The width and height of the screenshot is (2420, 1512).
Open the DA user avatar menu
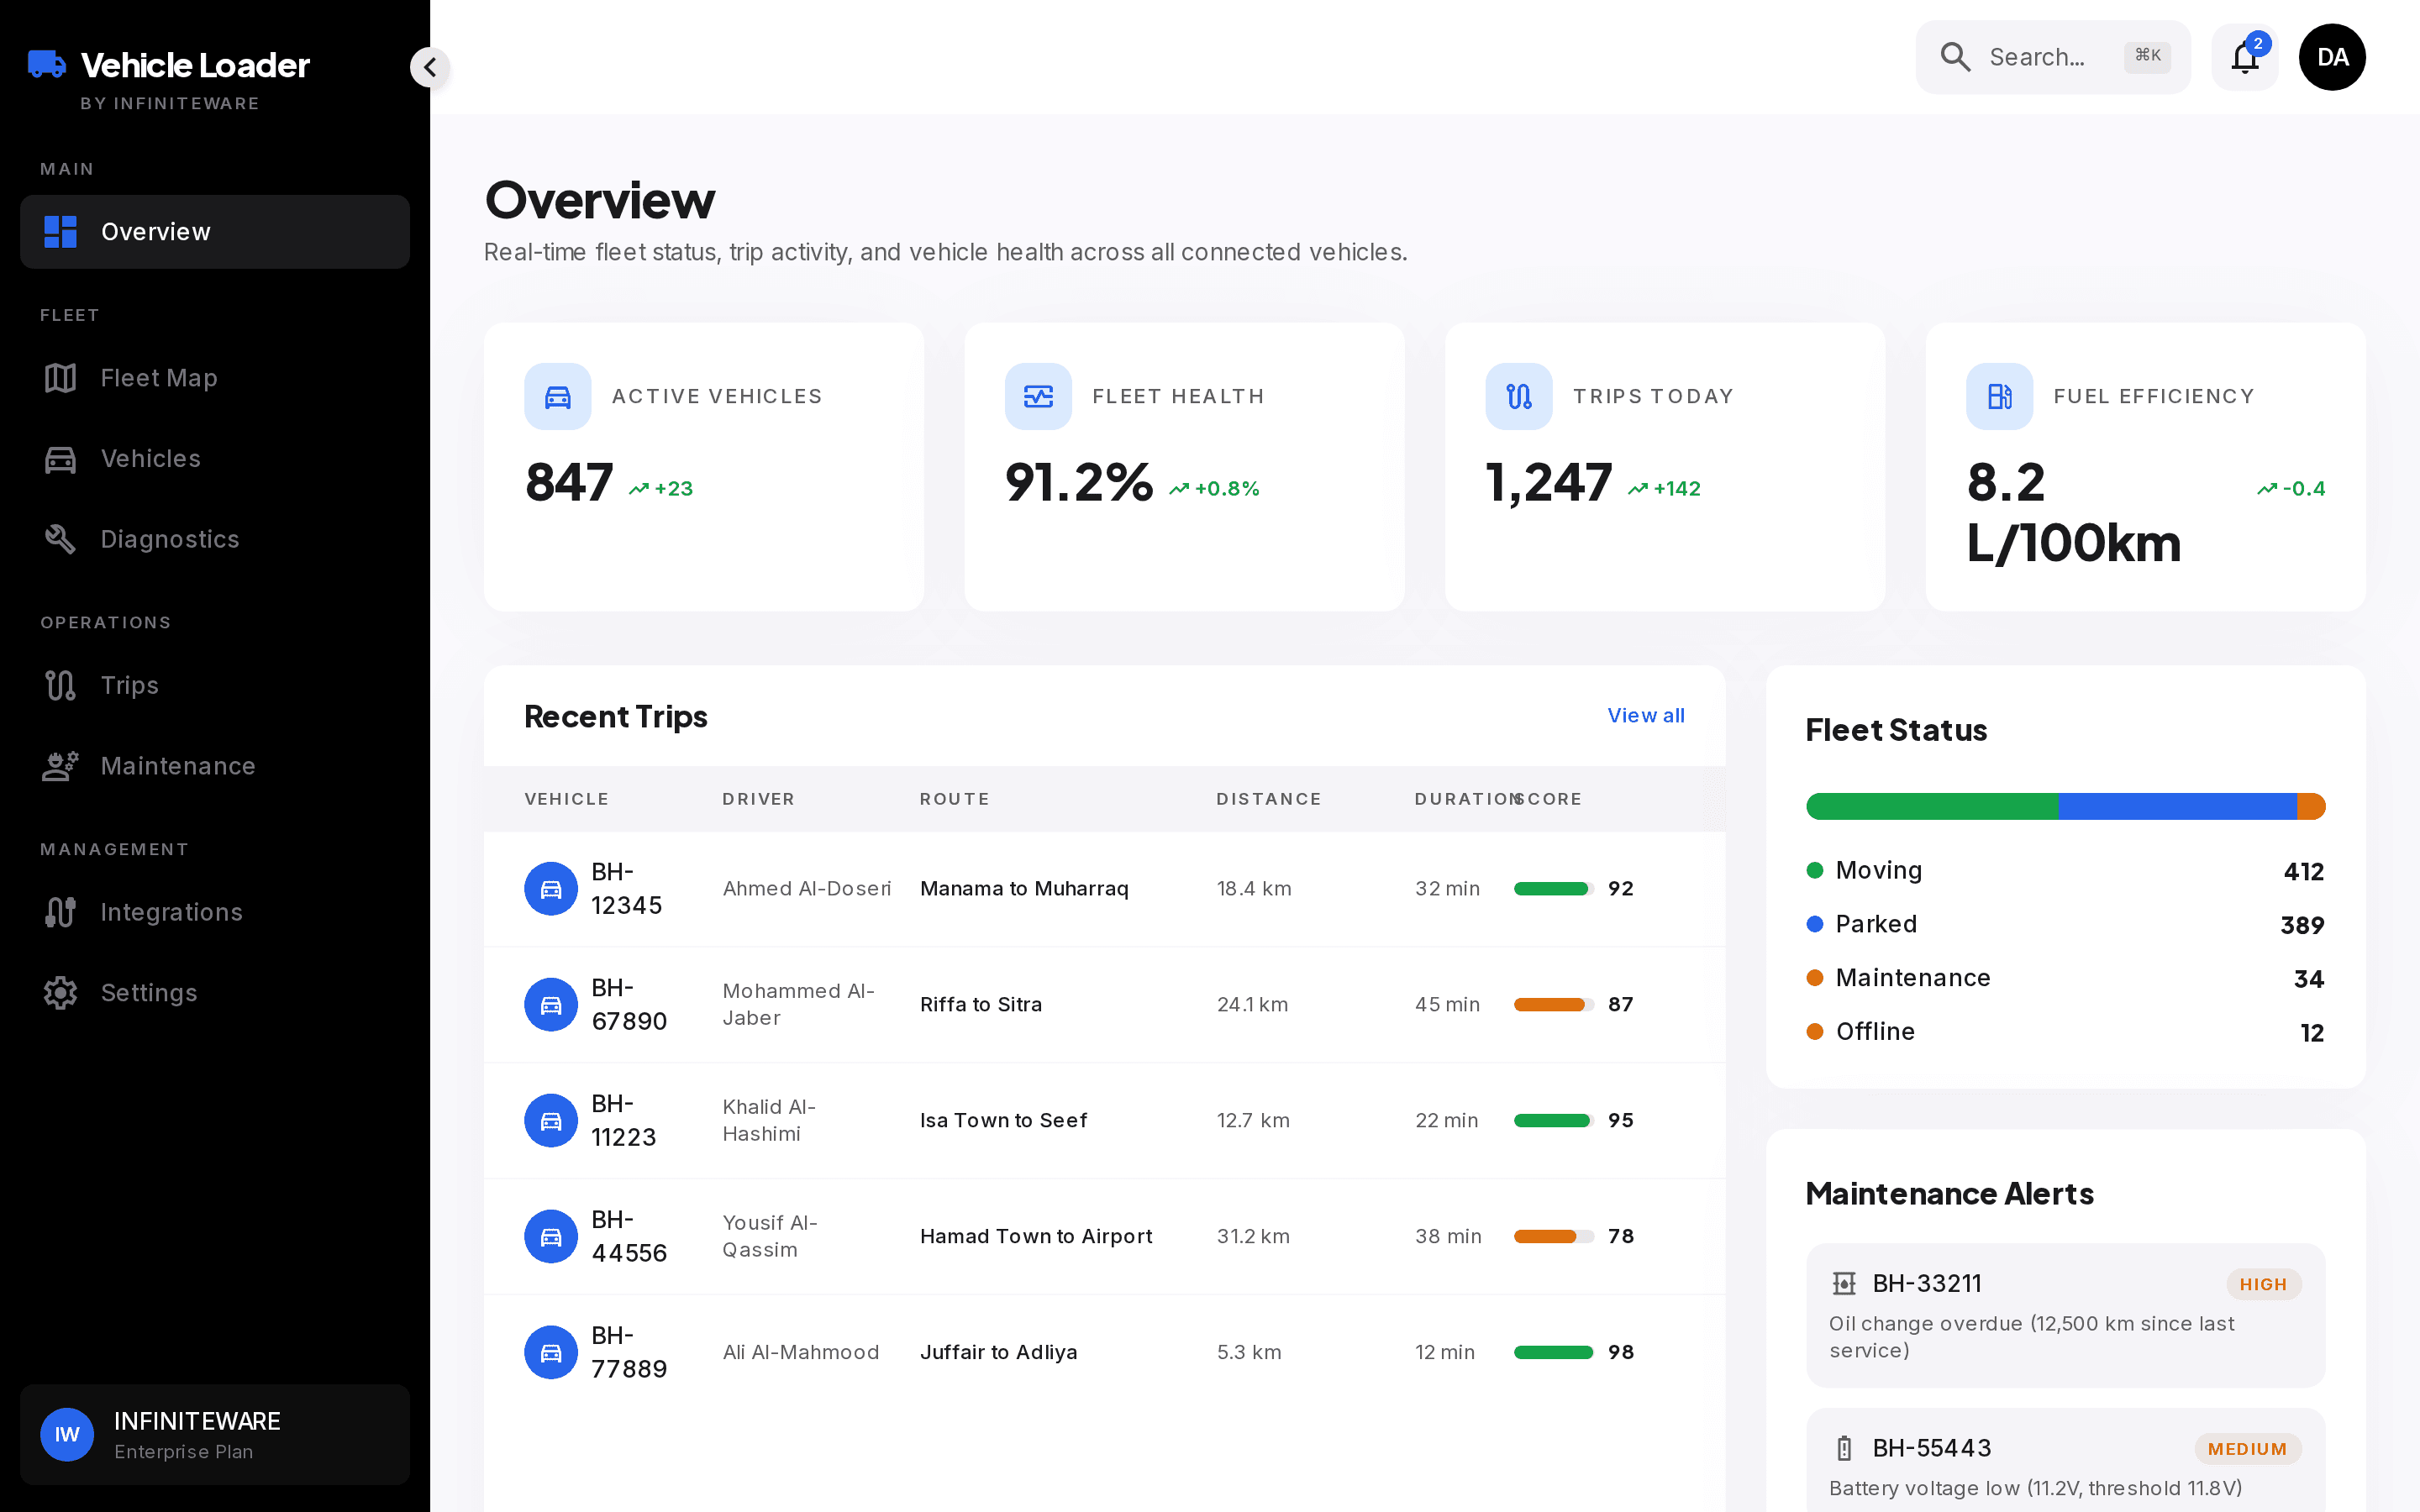(x=2332, y=57)
